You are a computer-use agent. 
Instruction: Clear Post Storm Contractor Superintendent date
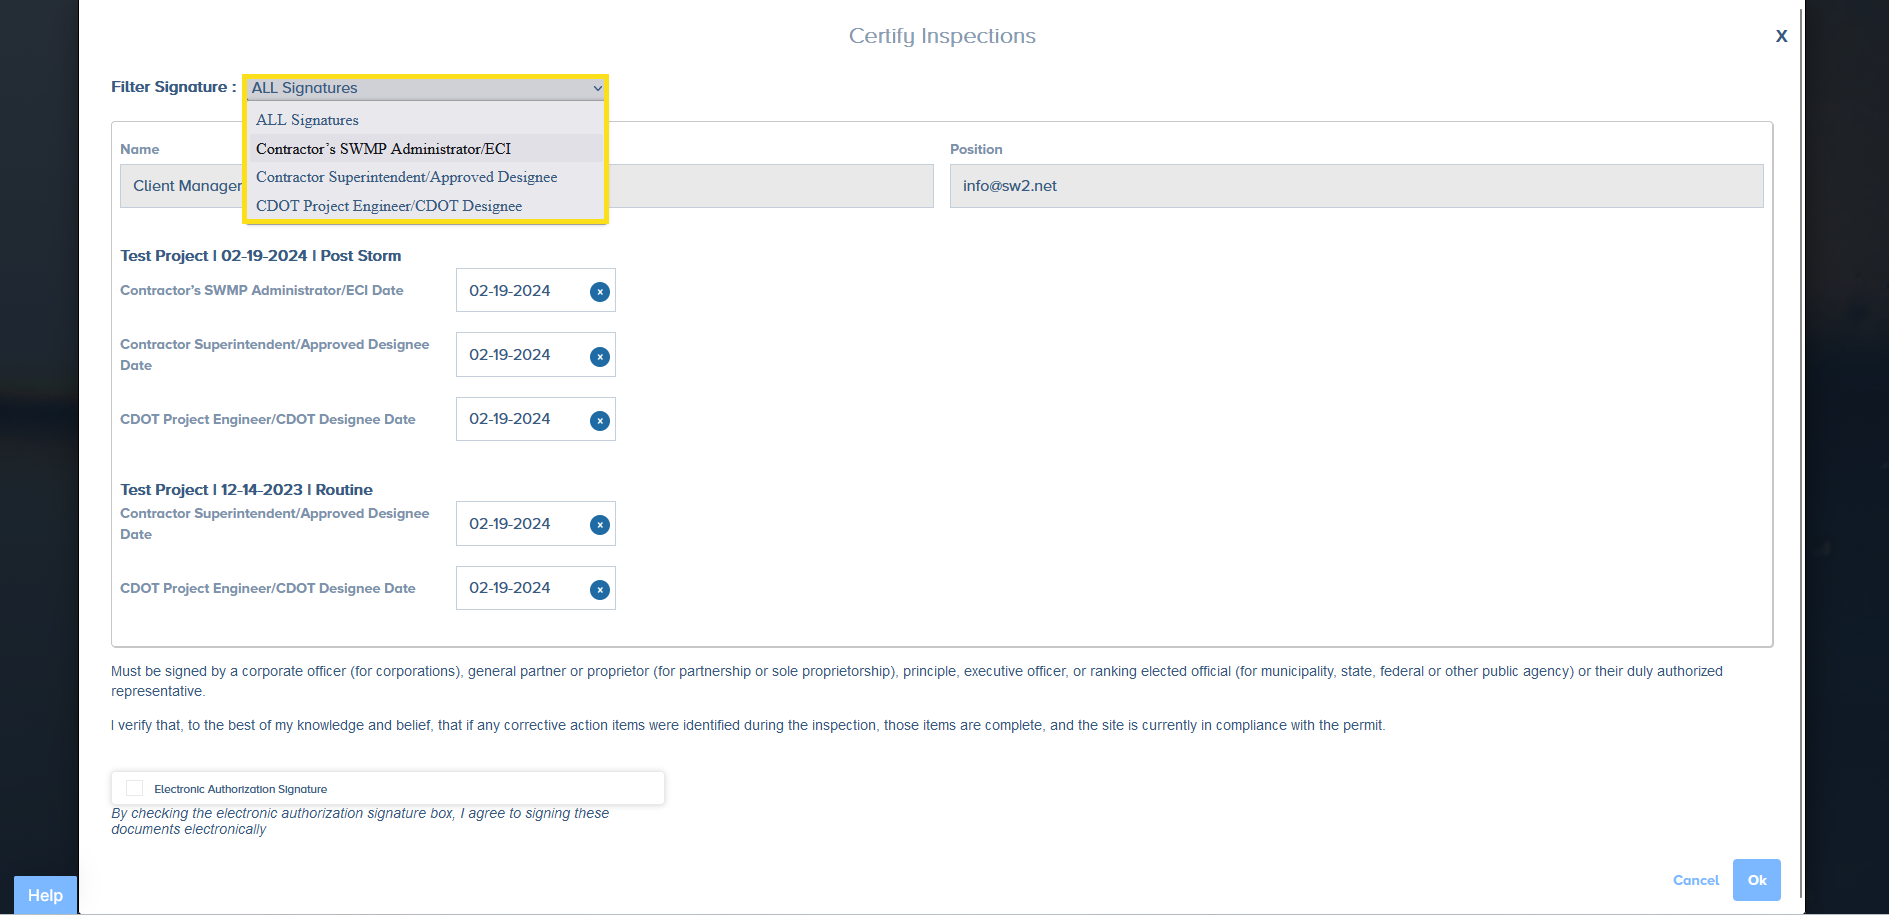tap(600, 357)
